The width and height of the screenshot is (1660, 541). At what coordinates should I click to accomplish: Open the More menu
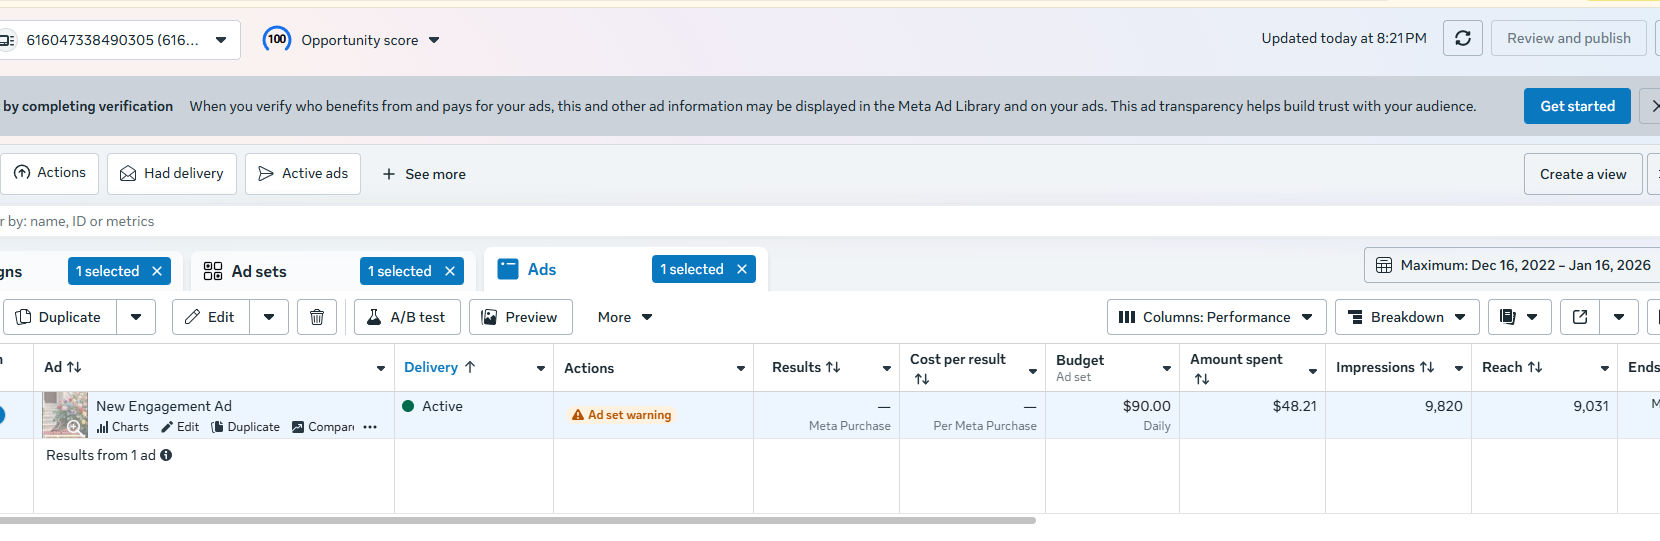(x=624, y=317)
